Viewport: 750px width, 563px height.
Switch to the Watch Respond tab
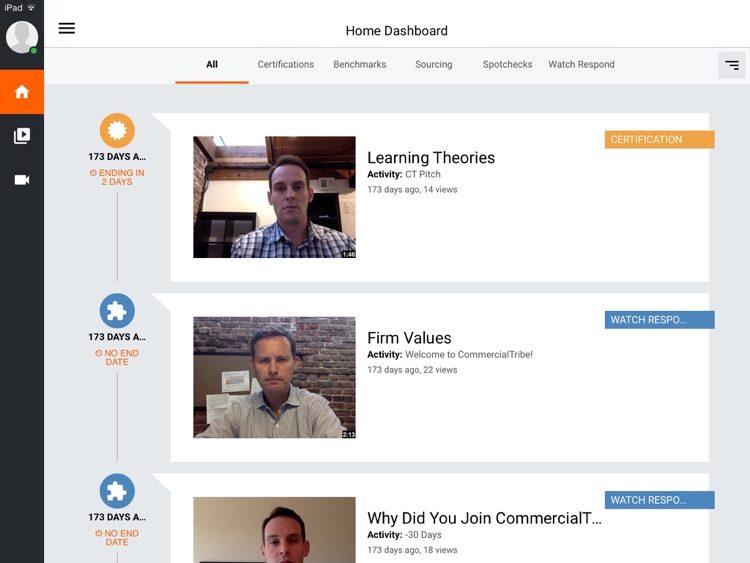(582, 65)
